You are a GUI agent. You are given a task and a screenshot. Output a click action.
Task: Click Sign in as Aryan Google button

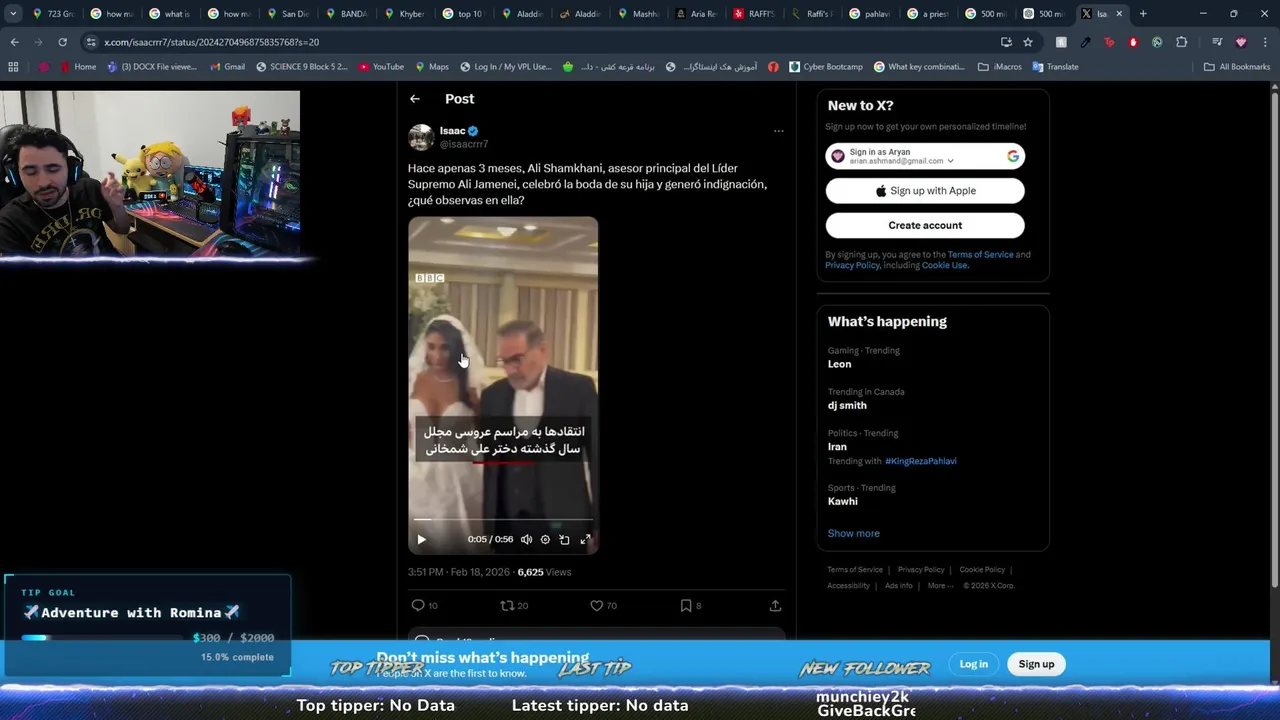coord(925,156)
